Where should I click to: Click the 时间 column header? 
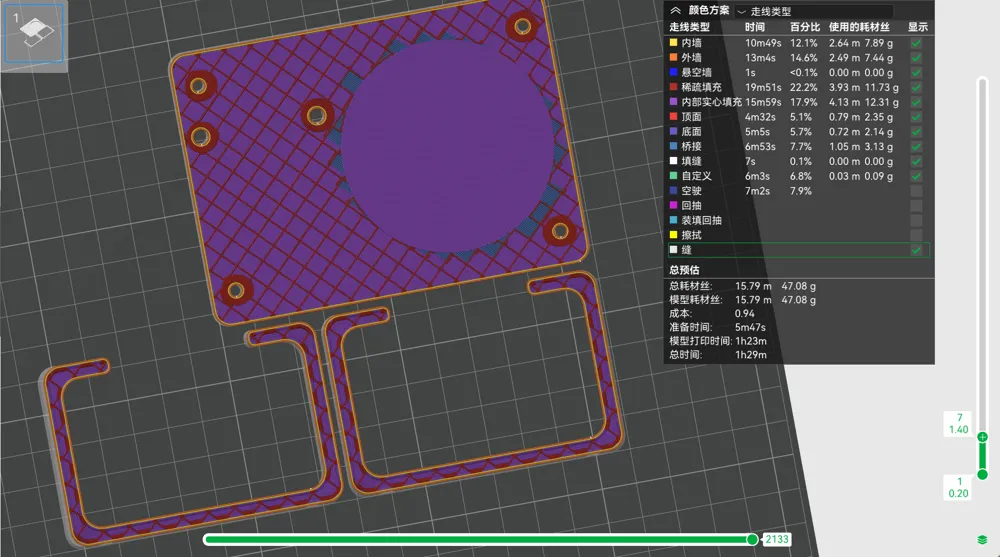coord(755,27)
